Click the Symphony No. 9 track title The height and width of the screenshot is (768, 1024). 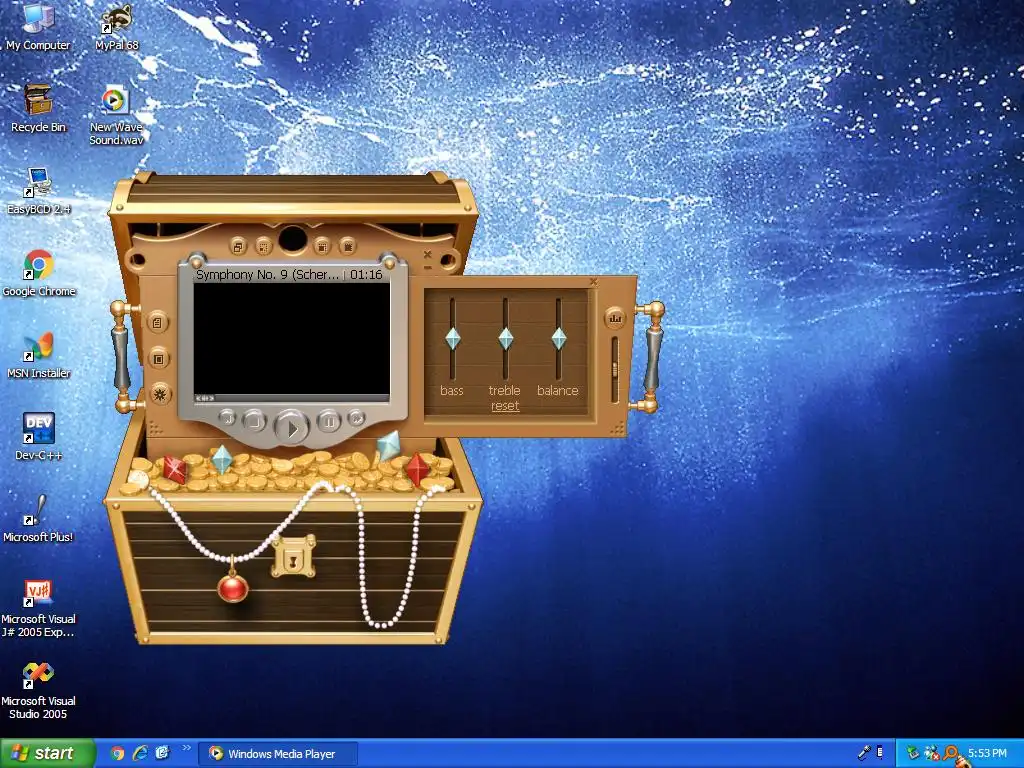pyautogui.click(x=267, y=274)
